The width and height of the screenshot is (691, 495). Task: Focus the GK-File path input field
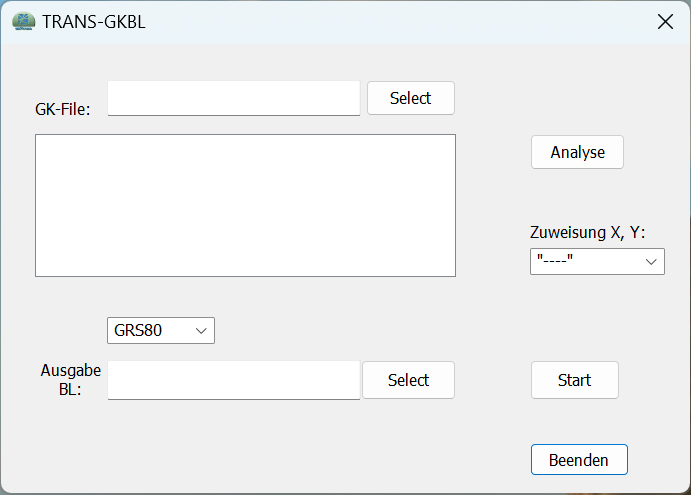[x=234, y=98]
